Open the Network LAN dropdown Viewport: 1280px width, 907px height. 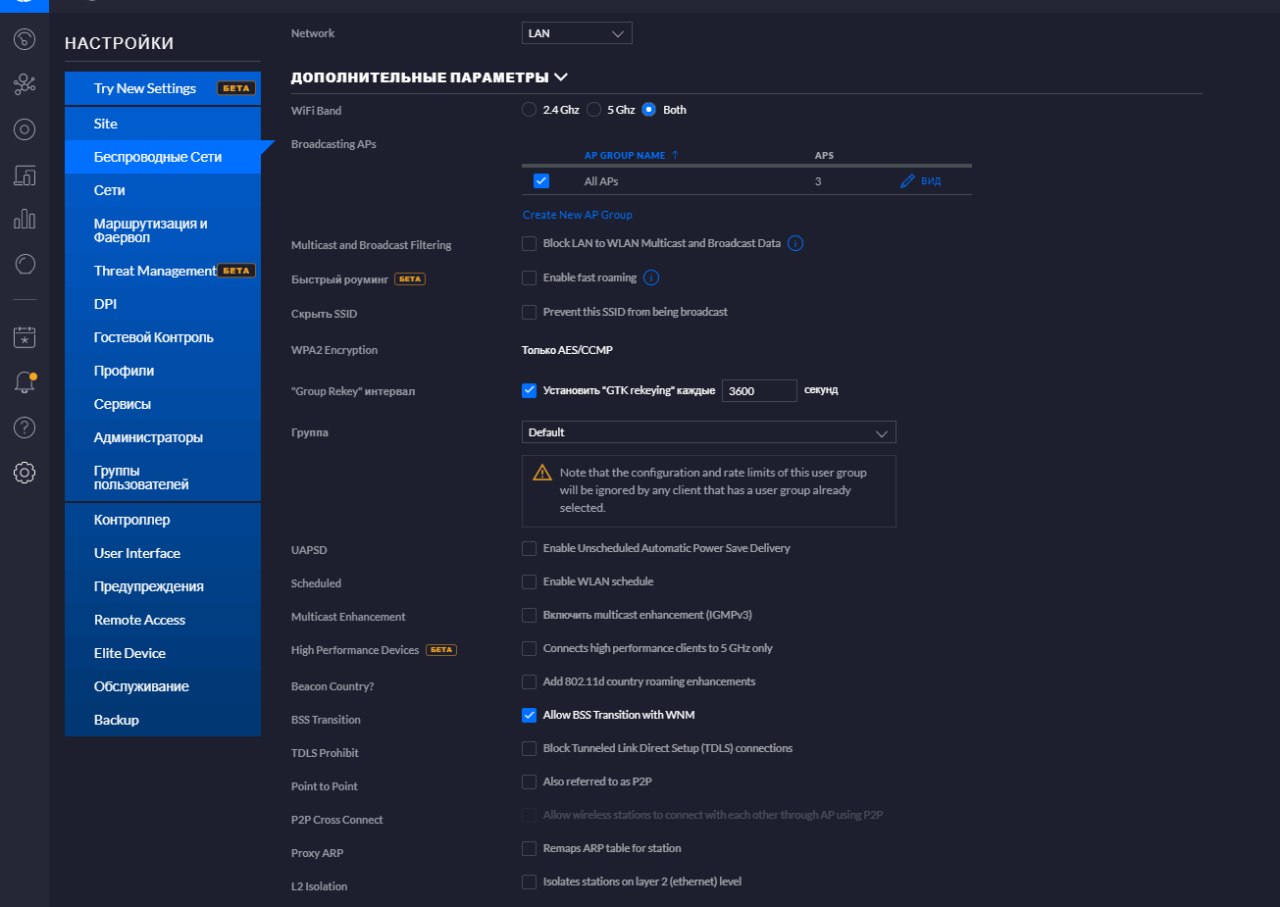coord(577,33)
